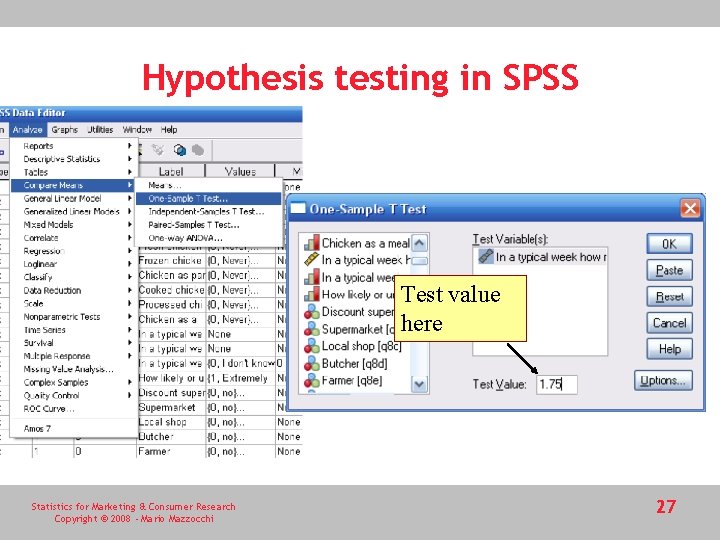Choose One-way ANOVA... entry

pos(208,238)
